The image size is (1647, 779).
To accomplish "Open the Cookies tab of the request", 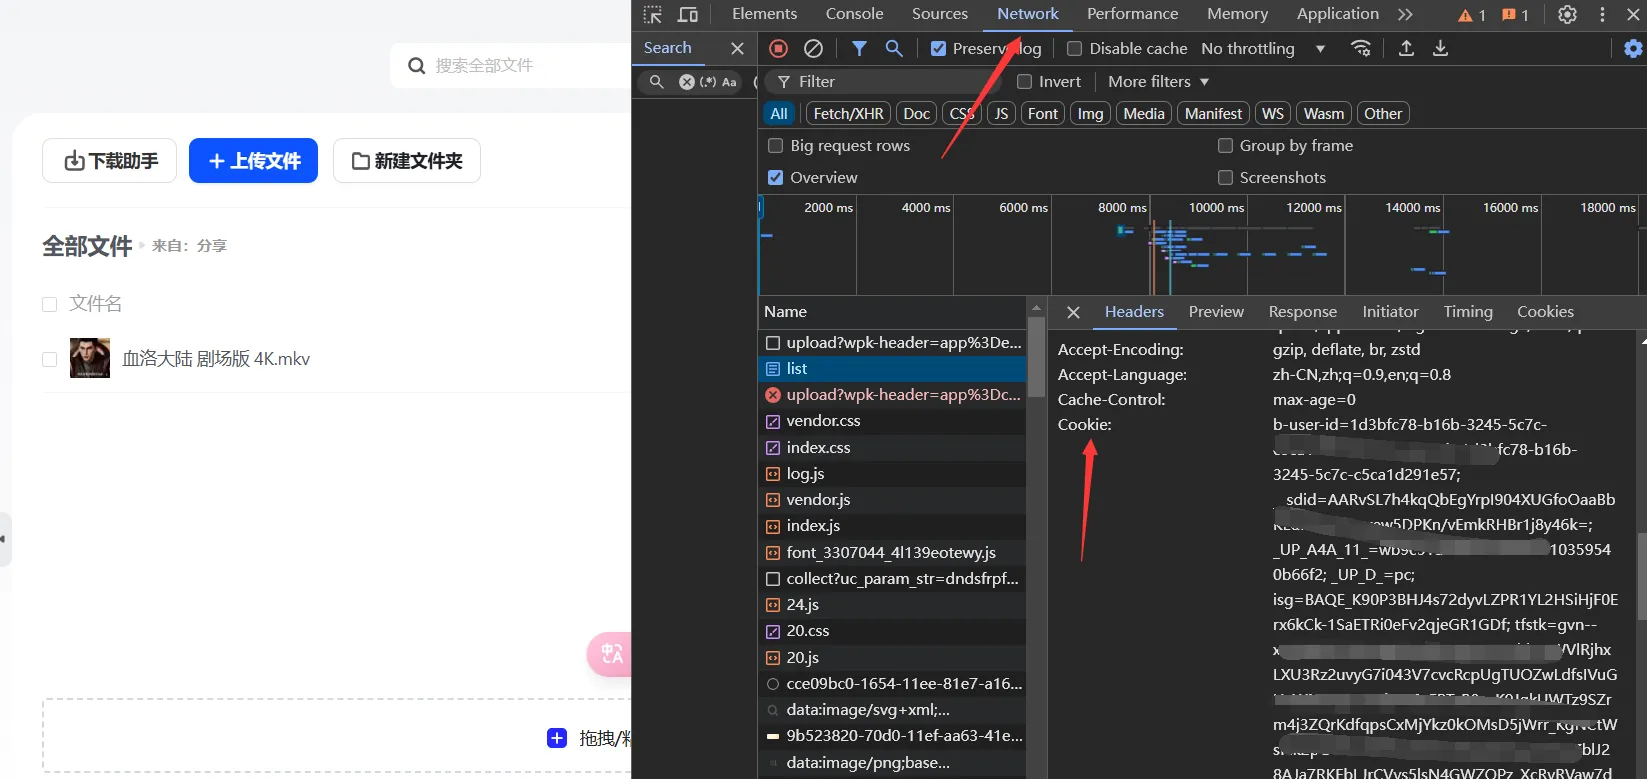I will pos(1545,312).
